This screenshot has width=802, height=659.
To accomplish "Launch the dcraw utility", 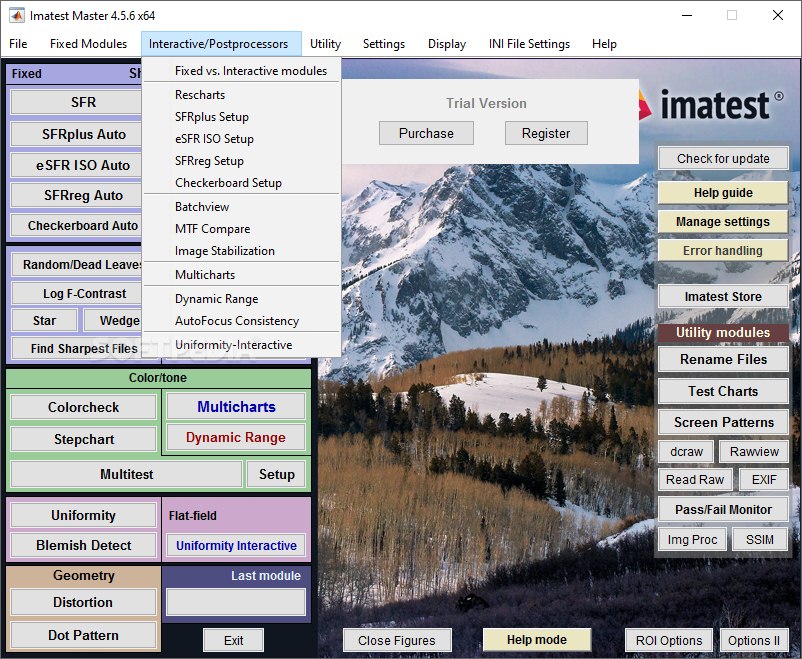I will (x=686, y=452).
